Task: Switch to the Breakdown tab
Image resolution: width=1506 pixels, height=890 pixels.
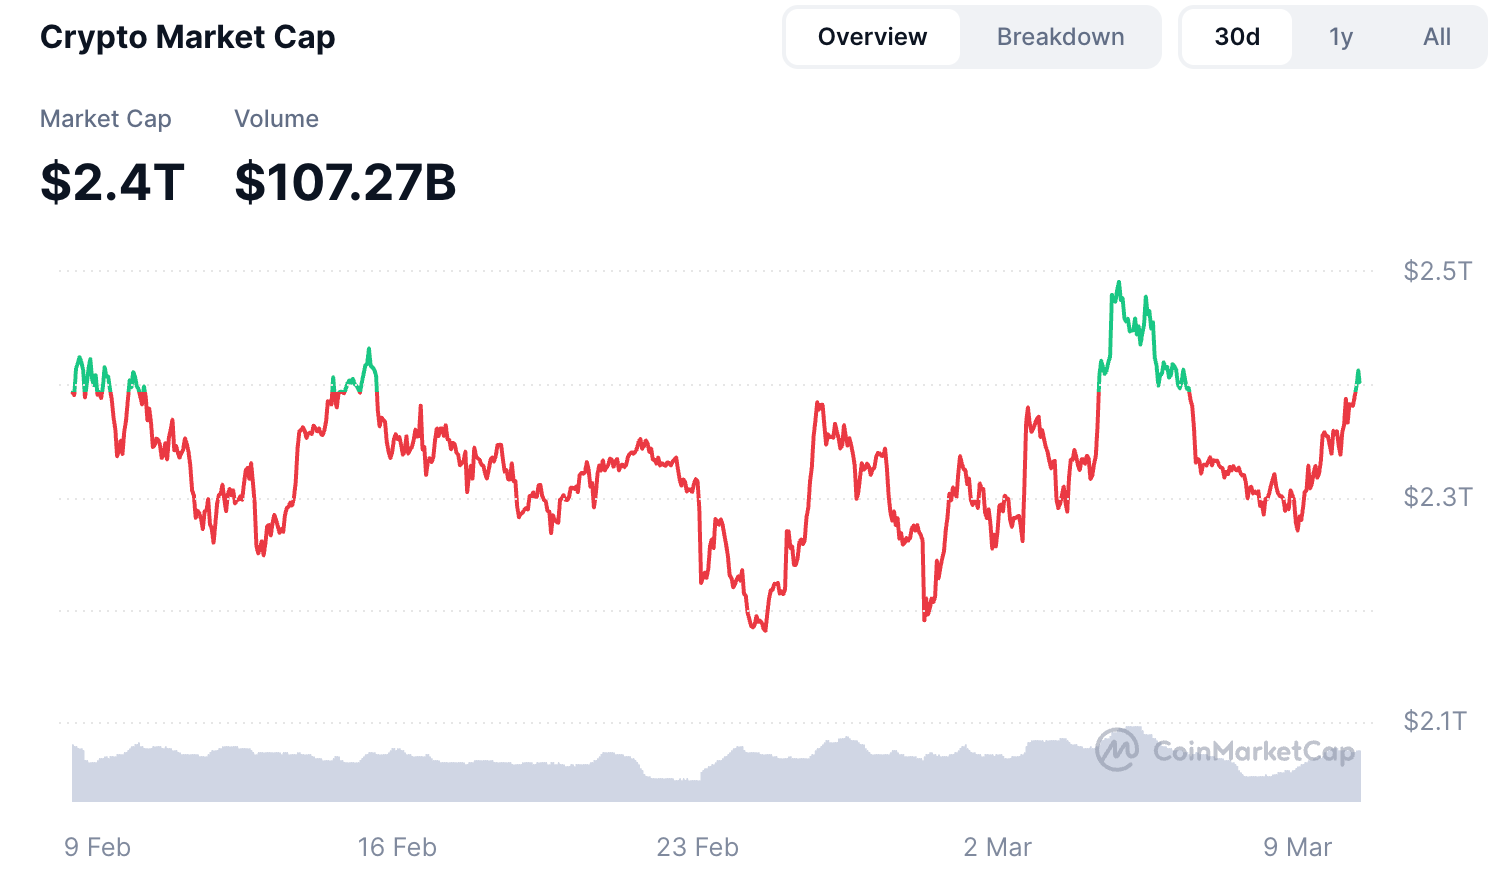Action: click(x=1060, y=36)
